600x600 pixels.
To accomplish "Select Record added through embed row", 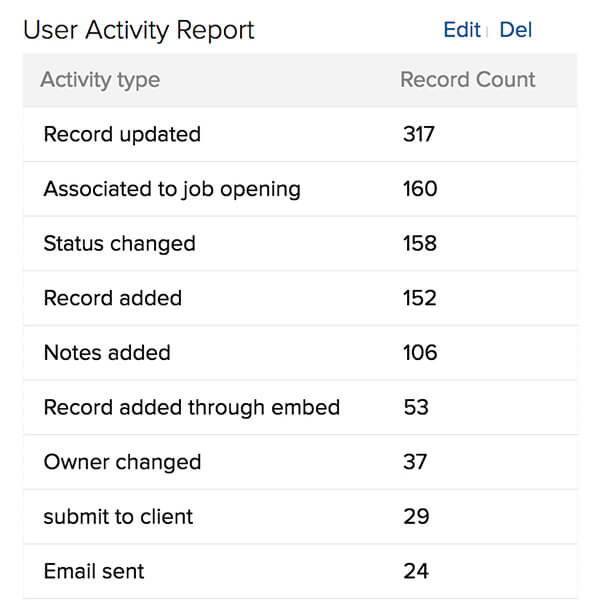I will 192,407.
